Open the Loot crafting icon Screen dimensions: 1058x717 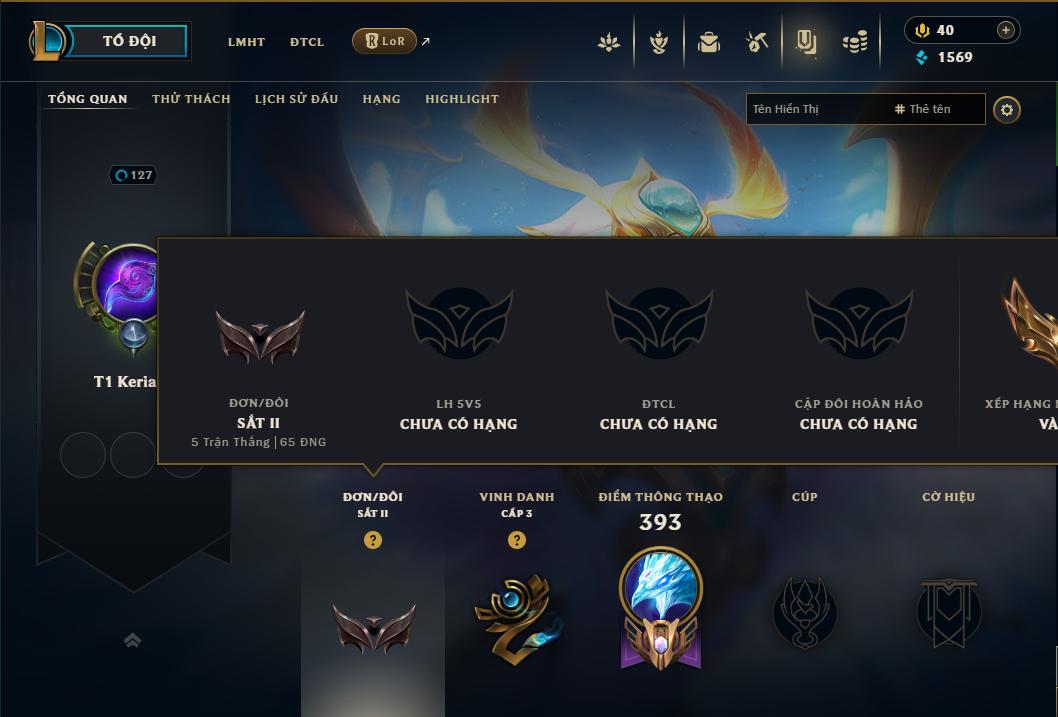coord(756,42)
